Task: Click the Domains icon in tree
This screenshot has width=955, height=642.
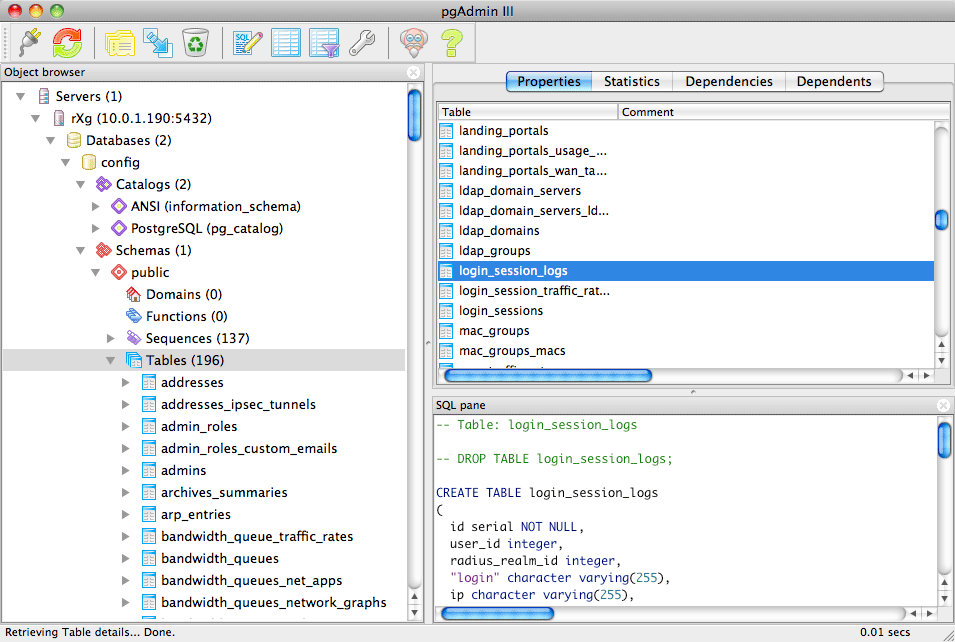Action: pos(133,294)
